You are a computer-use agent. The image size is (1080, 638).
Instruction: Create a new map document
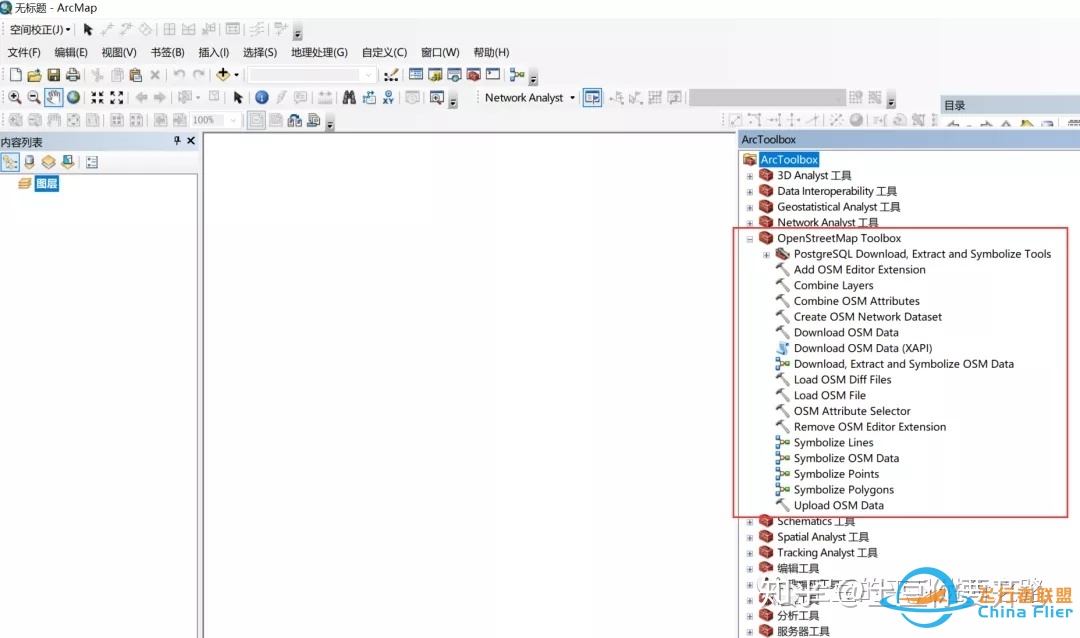(15, 75)
